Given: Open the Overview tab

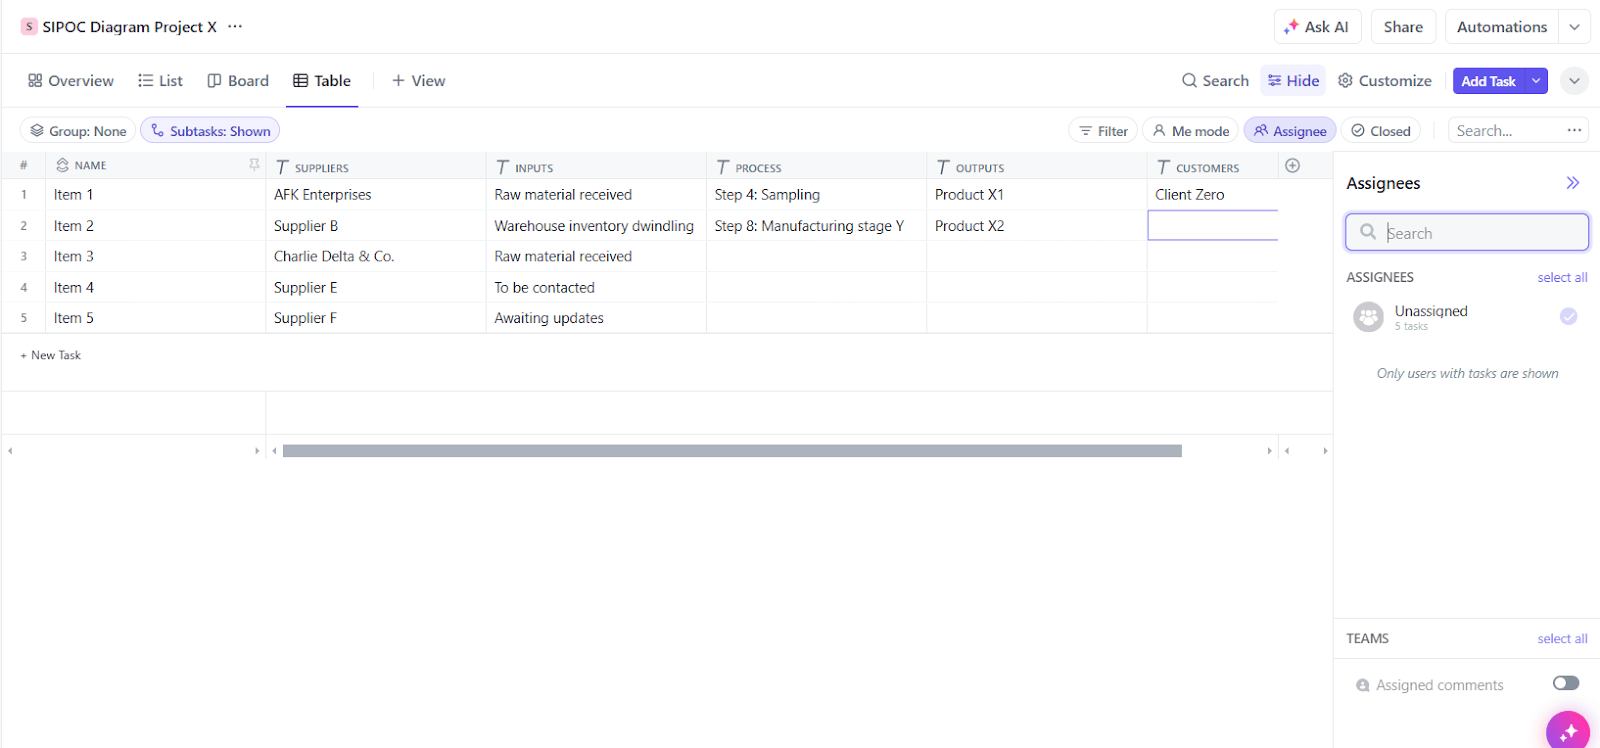Looking at the screenshot, I should pyautogui.click(x=71, y=81).
